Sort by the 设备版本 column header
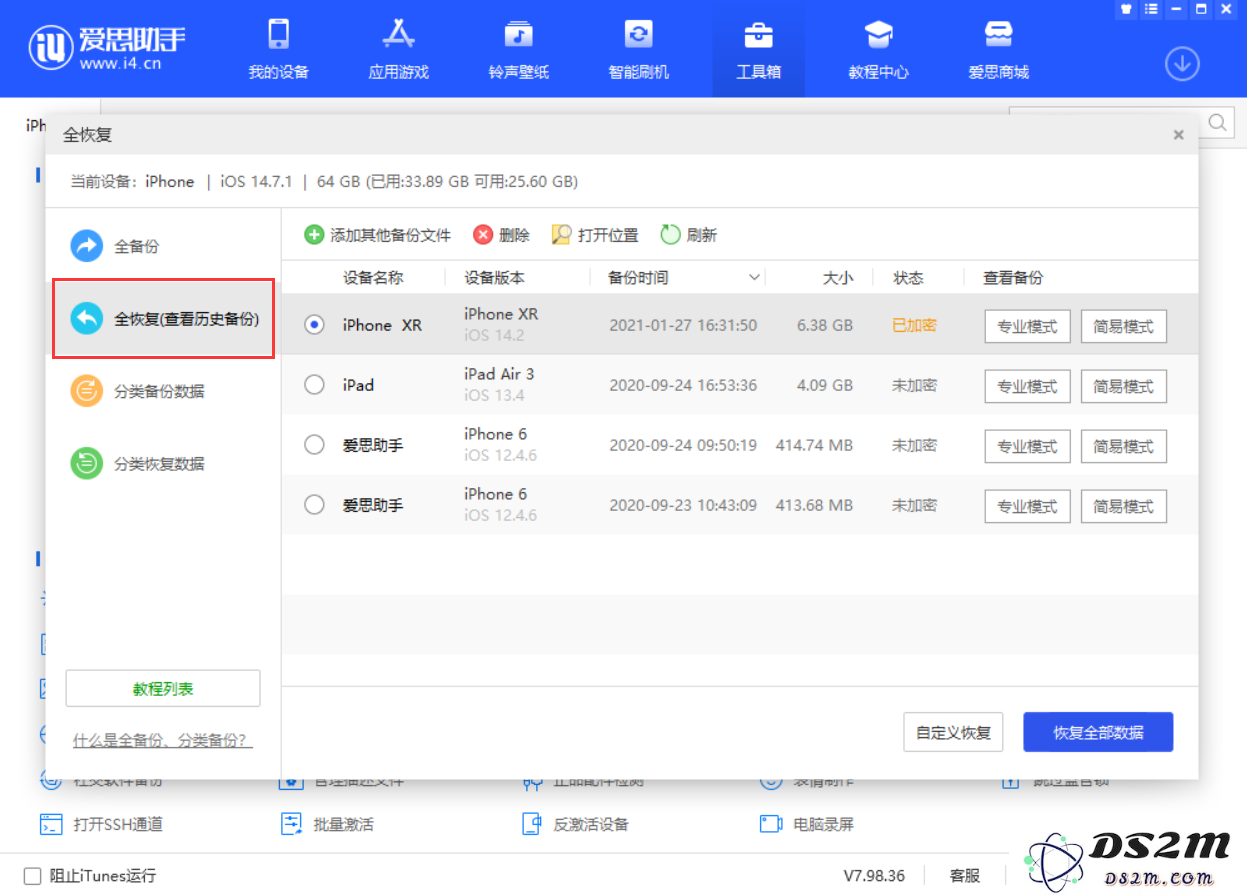The image size is (1247, 896). [494, 278]
